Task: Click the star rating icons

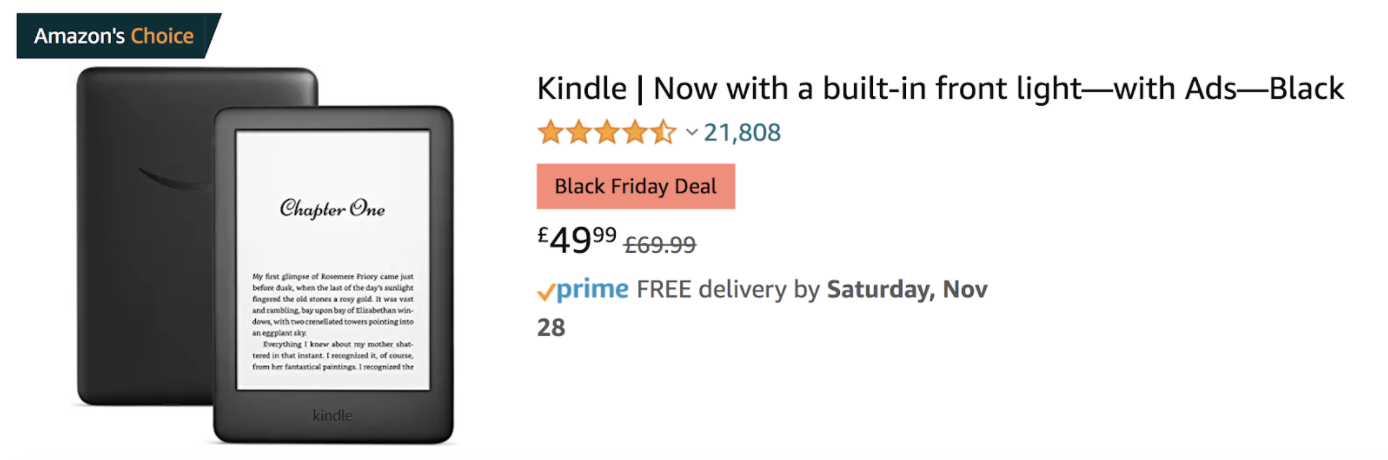Action: (606, 132)
